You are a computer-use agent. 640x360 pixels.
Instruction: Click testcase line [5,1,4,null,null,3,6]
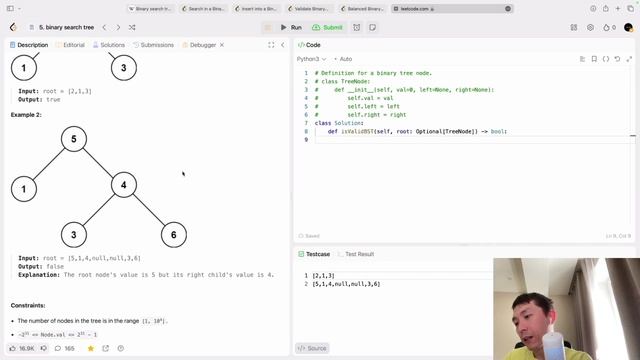[346, 284]
